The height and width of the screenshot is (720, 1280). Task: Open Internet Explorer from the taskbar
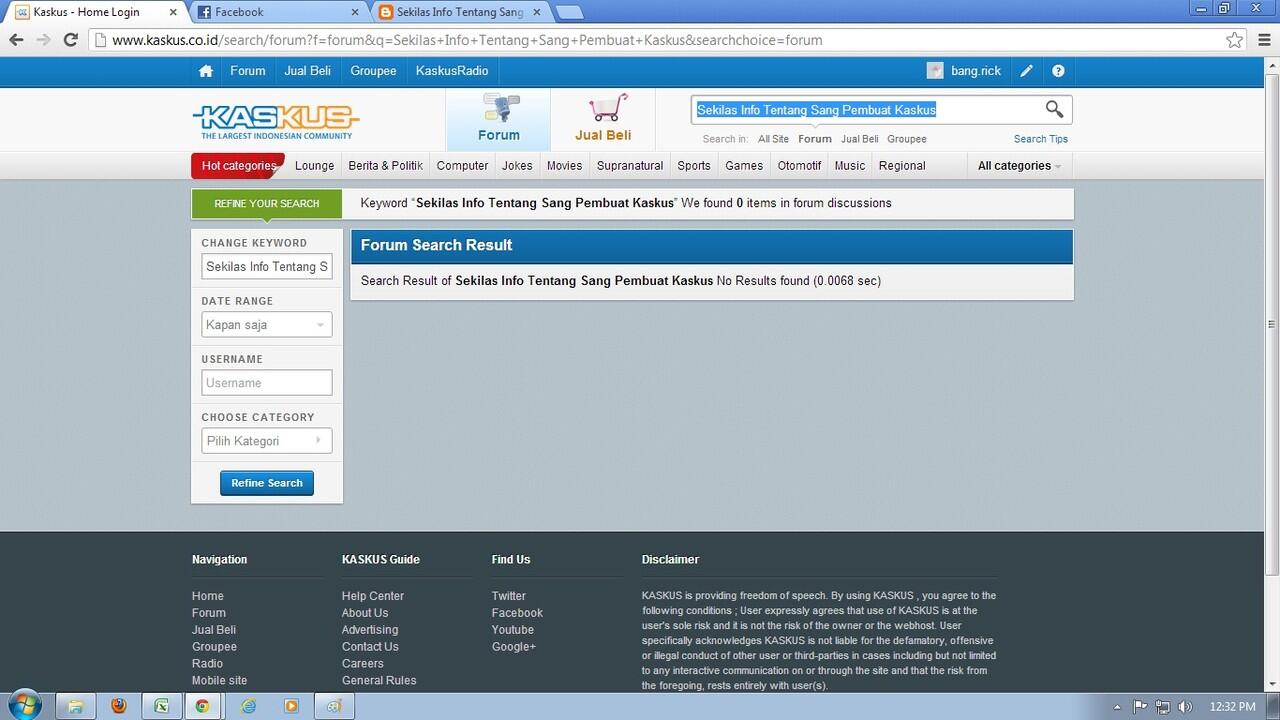(248, 705)
